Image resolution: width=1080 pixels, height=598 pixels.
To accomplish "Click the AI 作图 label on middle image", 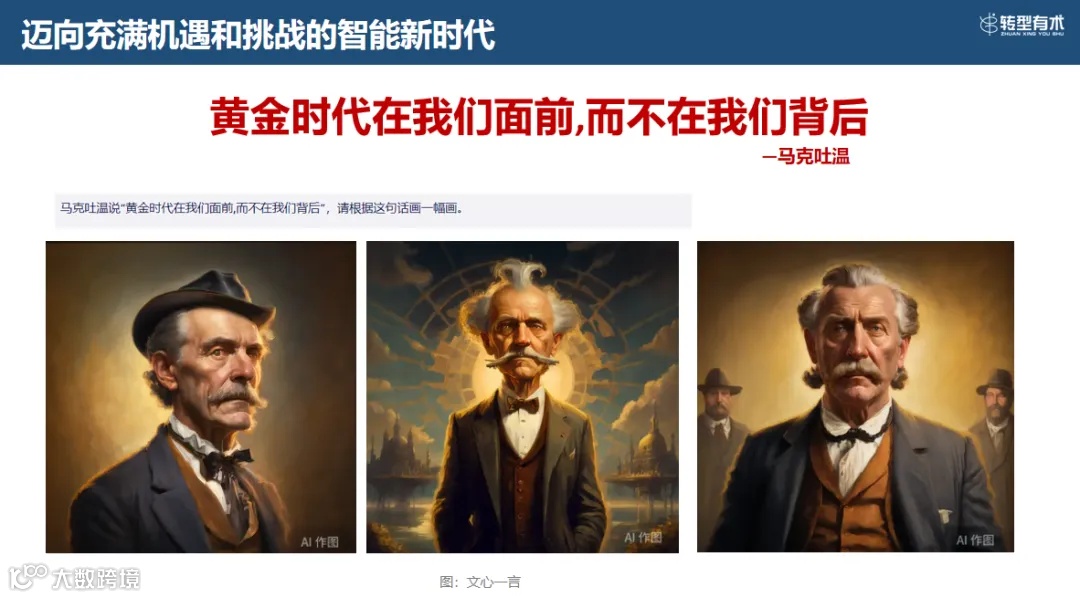I will tap(643, 537).
